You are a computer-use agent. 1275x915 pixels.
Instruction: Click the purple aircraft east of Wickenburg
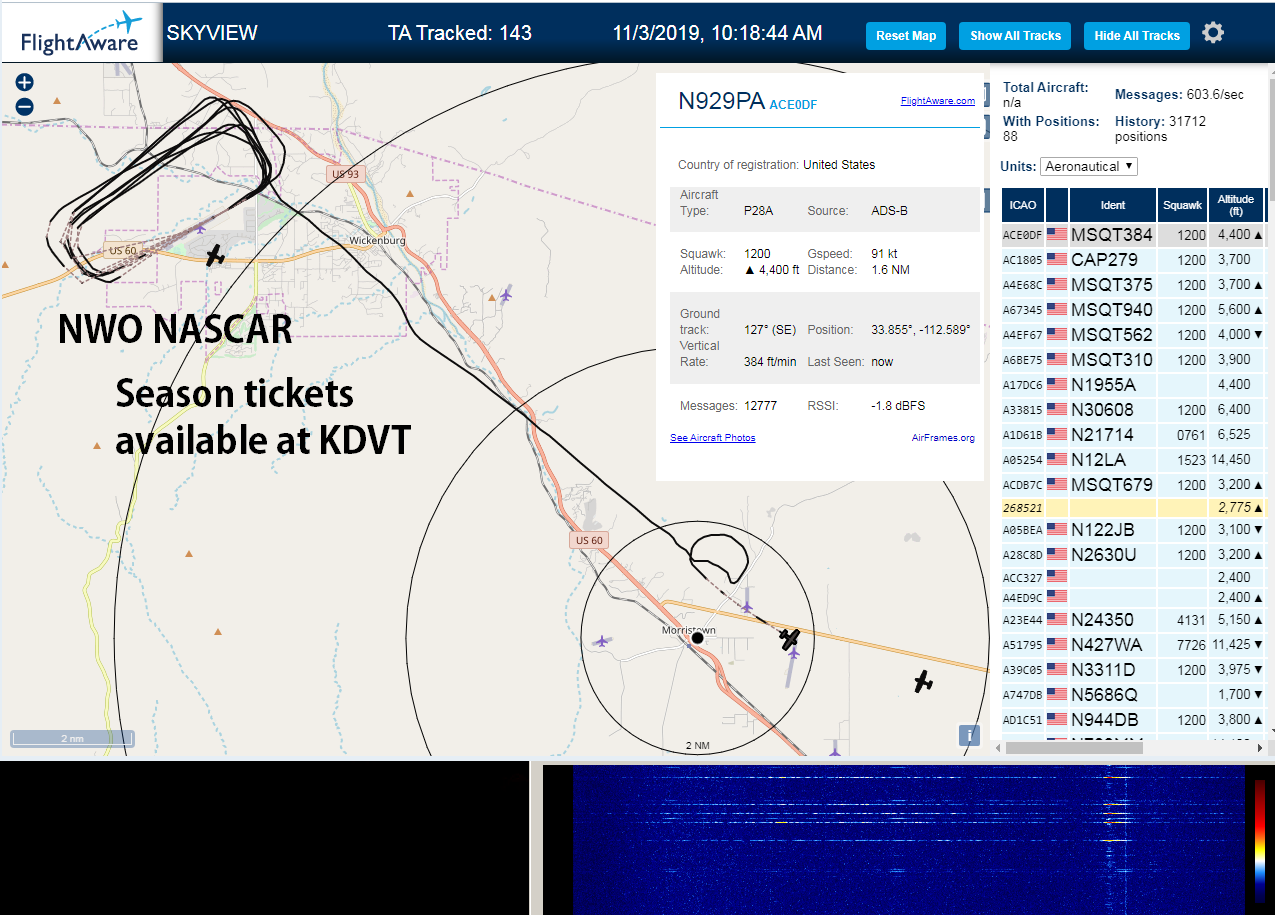[506, 293]
